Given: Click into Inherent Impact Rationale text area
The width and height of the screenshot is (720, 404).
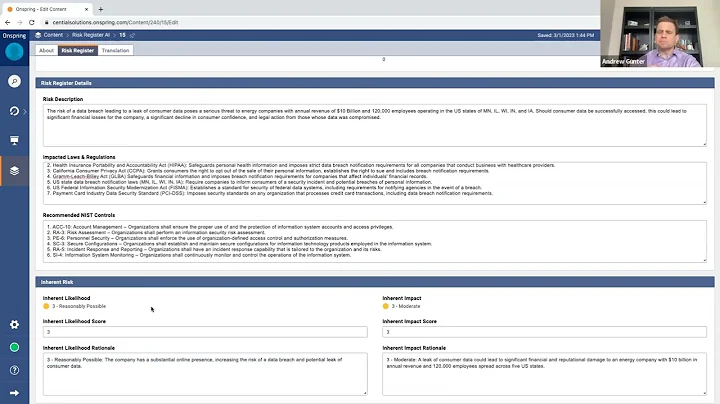Looking at the screenshot, I should click(545, 374).
